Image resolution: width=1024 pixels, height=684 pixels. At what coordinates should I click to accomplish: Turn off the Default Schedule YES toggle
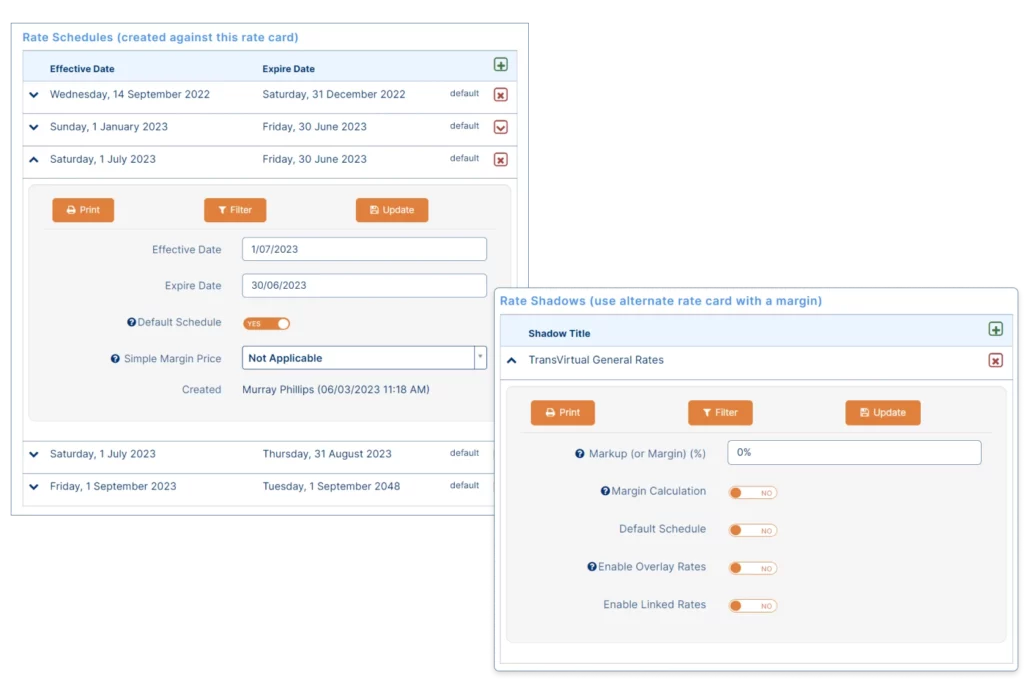tap(267, 323)
